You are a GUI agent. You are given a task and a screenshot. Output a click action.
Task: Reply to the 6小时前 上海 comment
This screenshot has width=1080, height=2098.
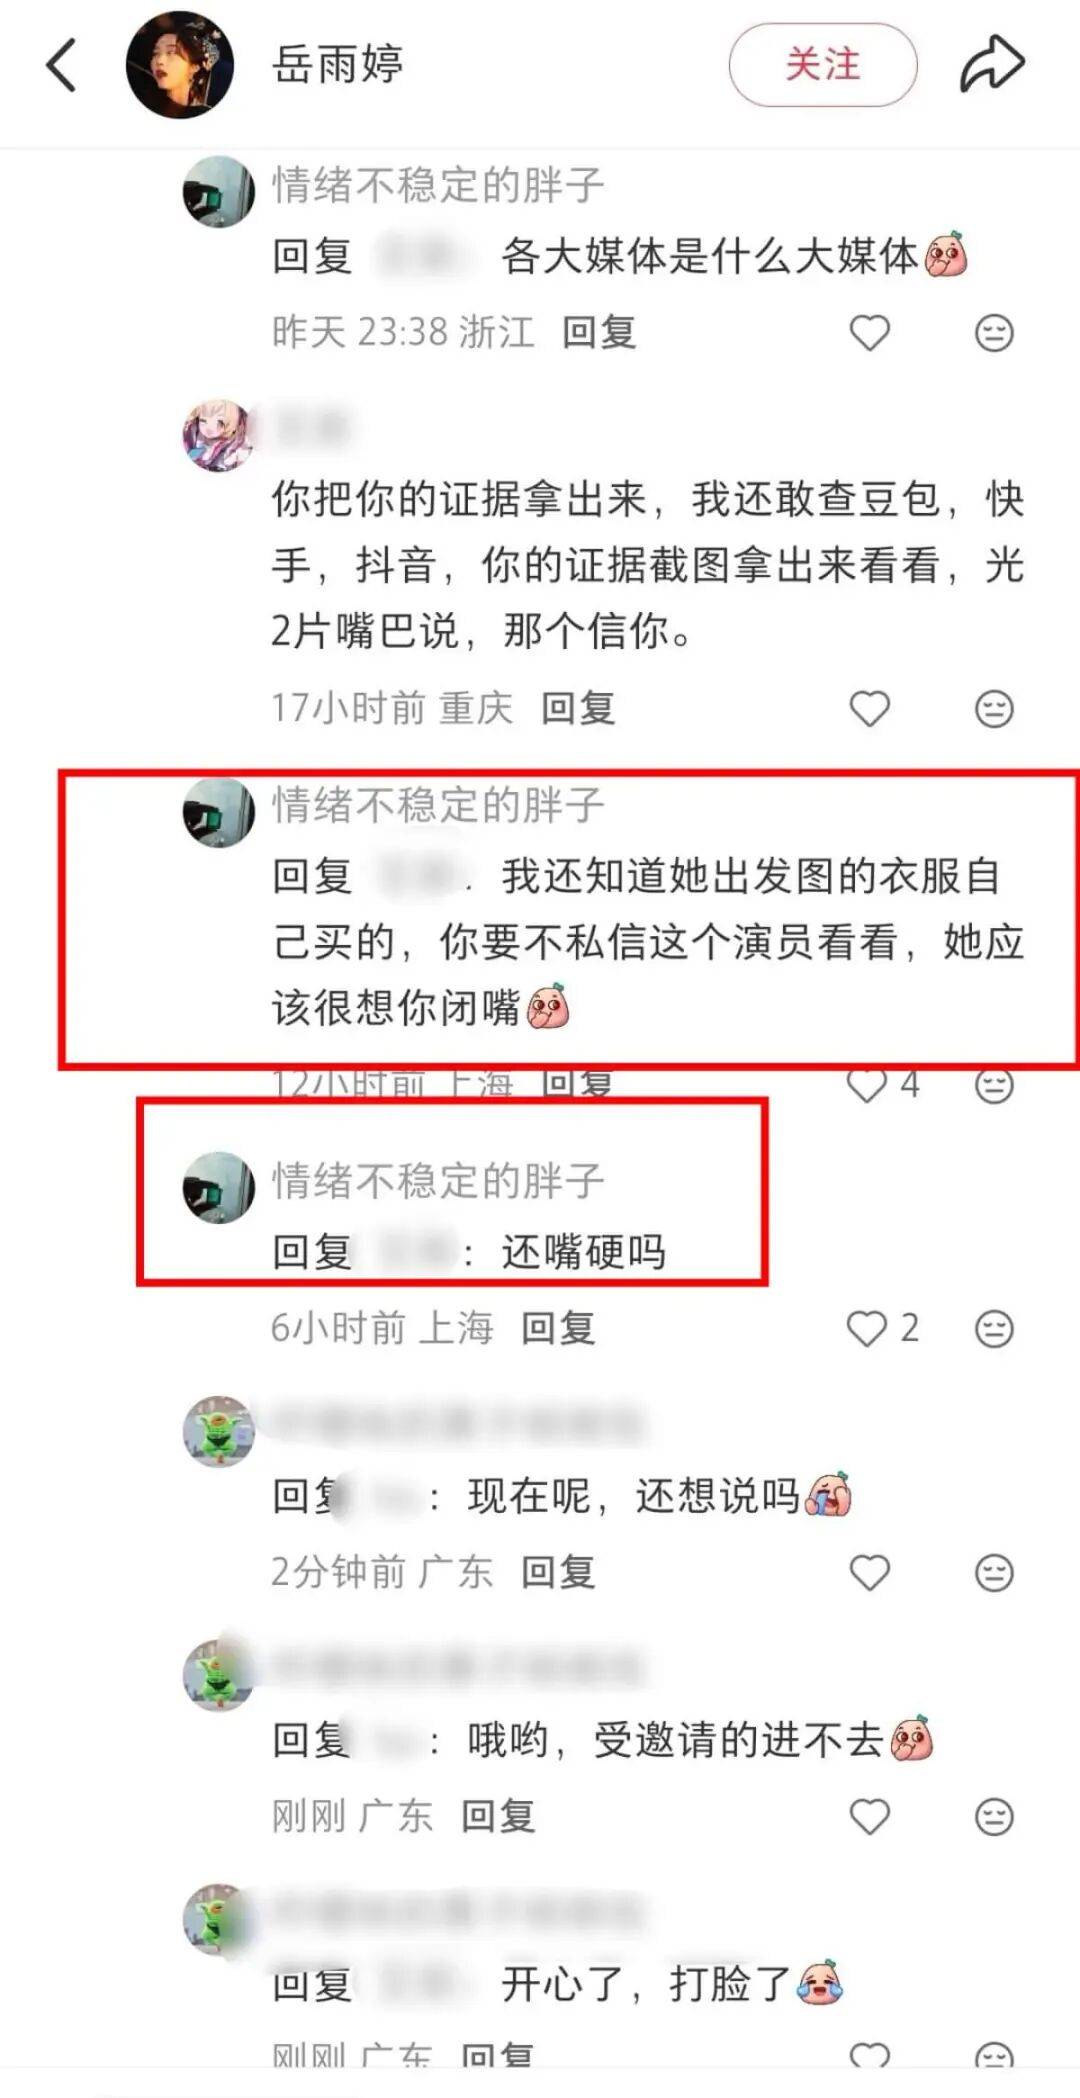point(558,1328)
